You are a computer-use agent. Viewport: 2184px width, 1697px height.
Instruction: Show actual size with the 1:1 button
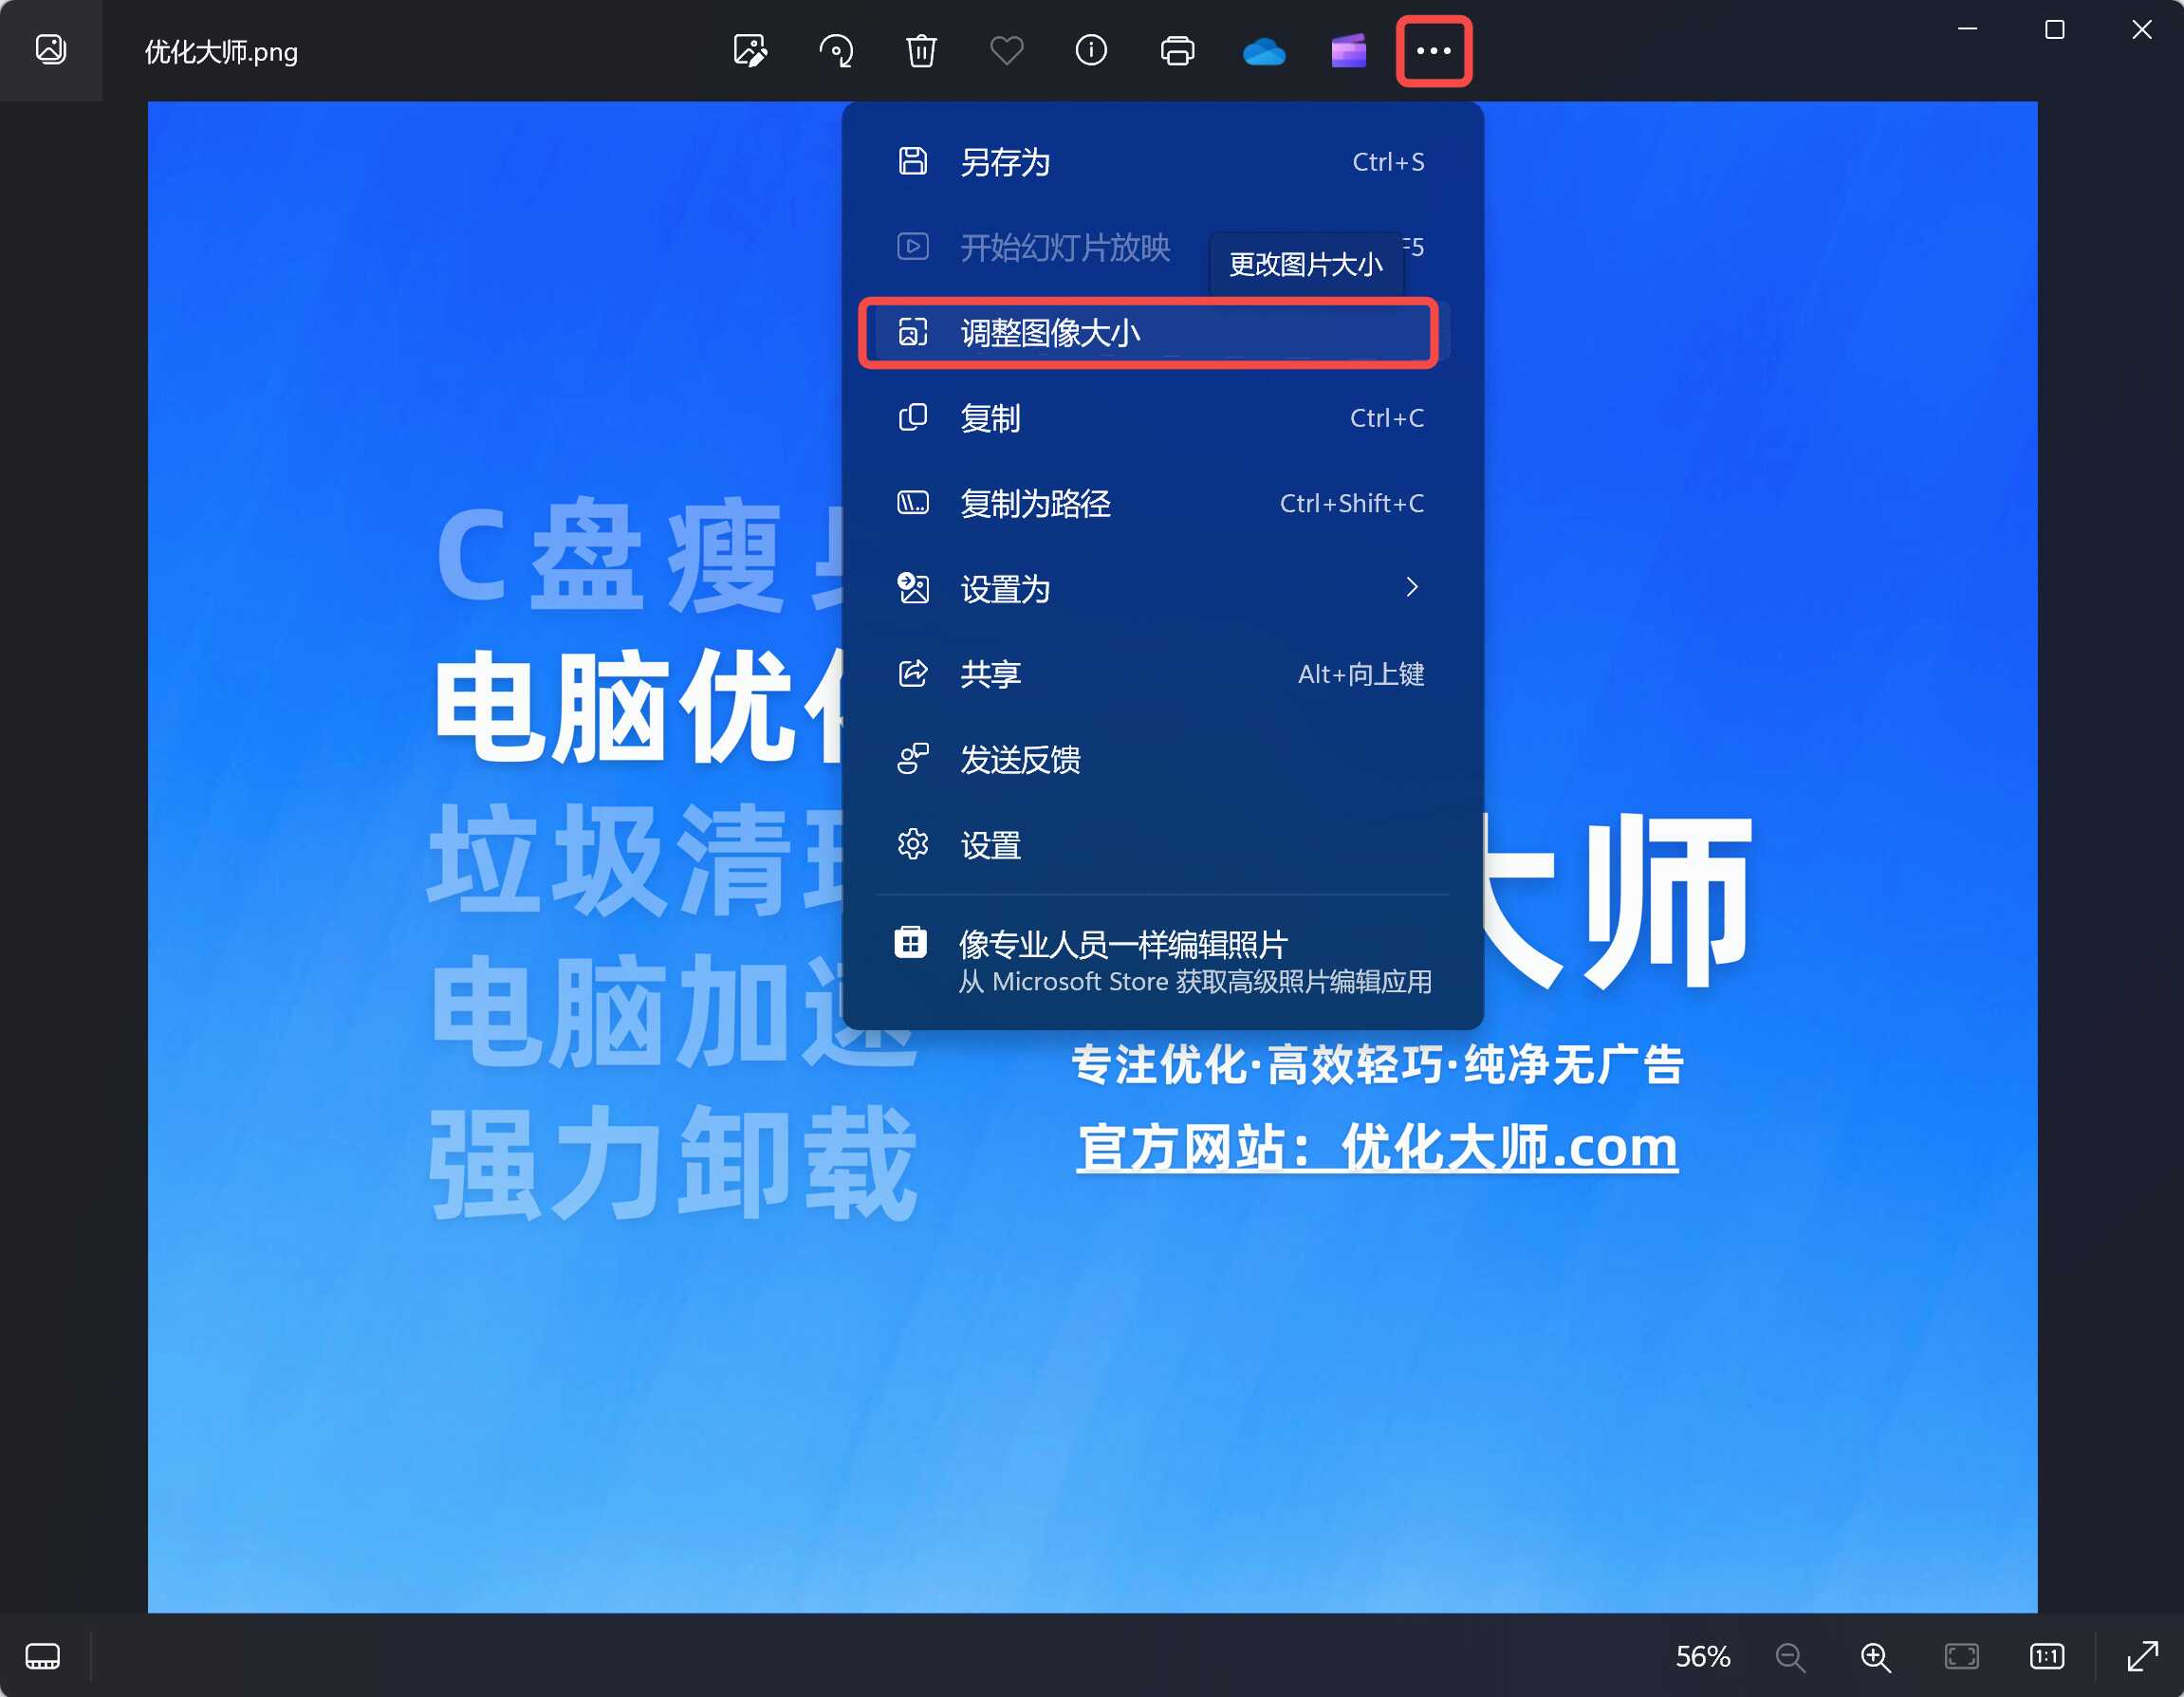click(2047, 1656)
